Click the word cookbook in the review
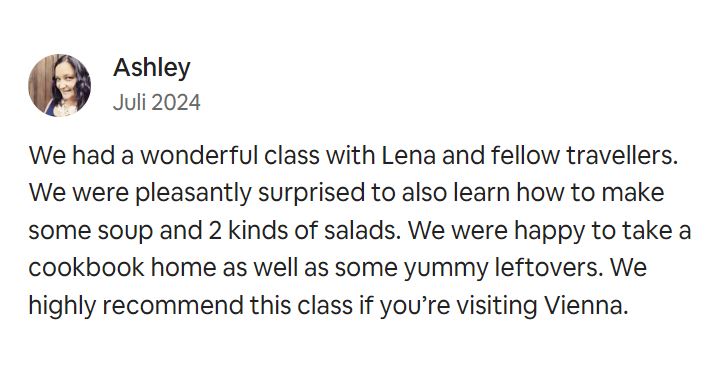The width and height of the screenshot is (724, 379). pyautogui.click(x=86, y=267)
